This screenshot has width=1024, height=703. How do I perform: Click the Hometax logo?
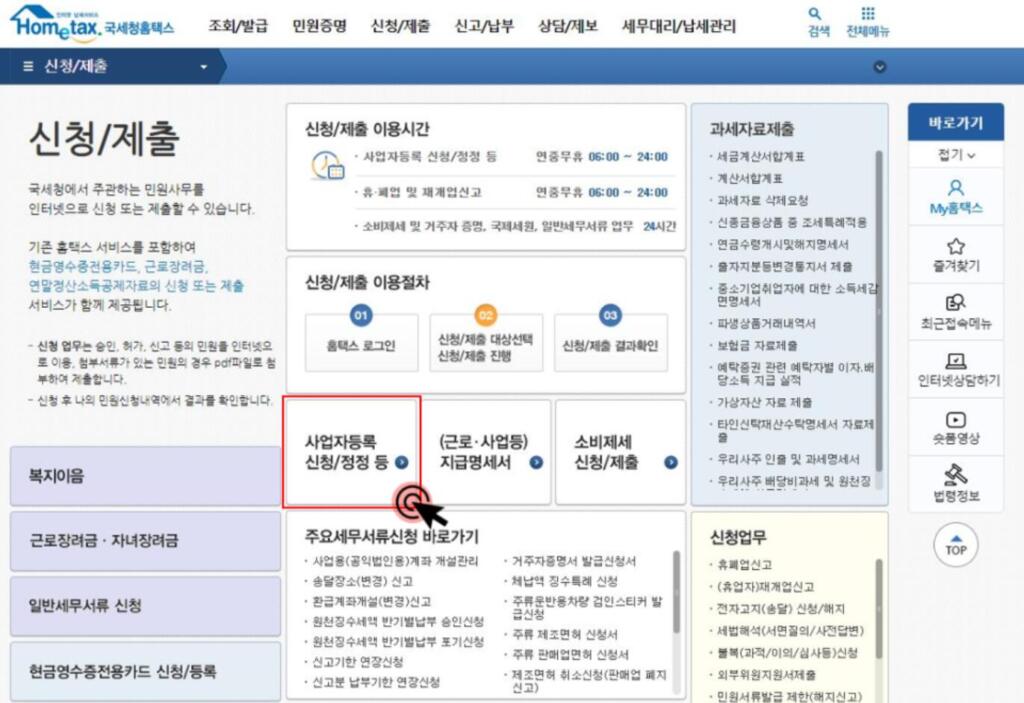click(90, 24)
